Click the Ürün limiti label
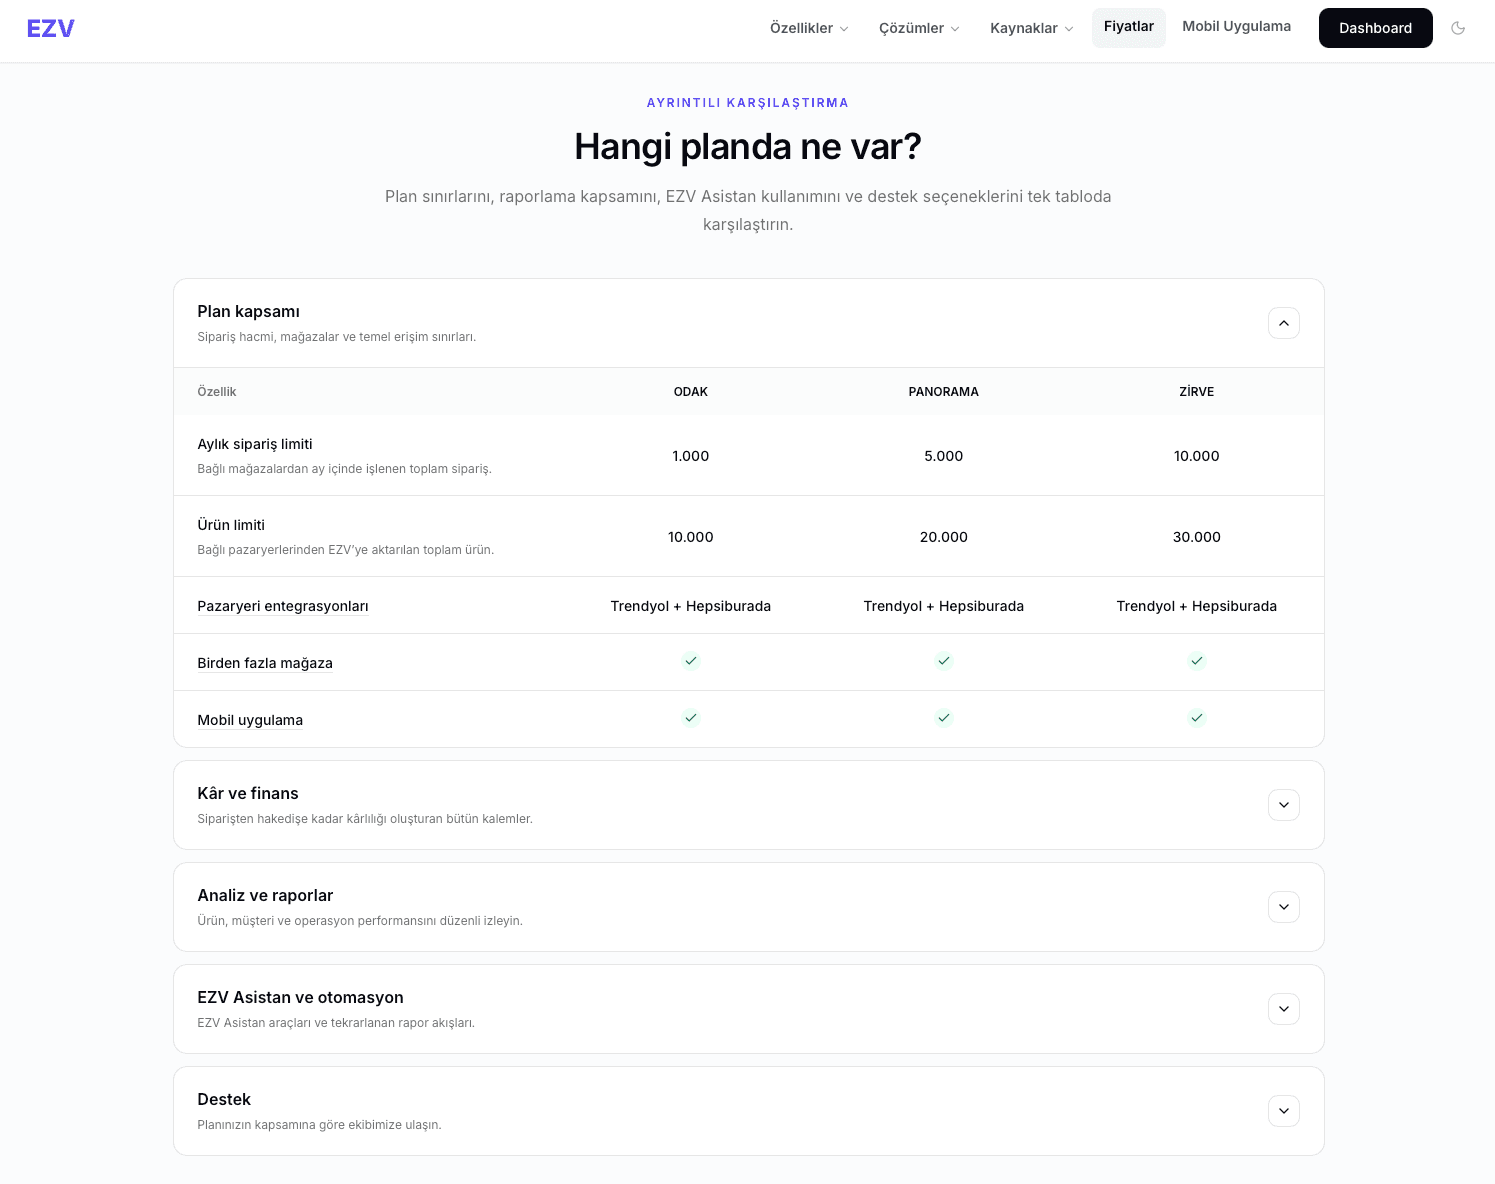The image size is (1495, 1184). click(231, 525)
